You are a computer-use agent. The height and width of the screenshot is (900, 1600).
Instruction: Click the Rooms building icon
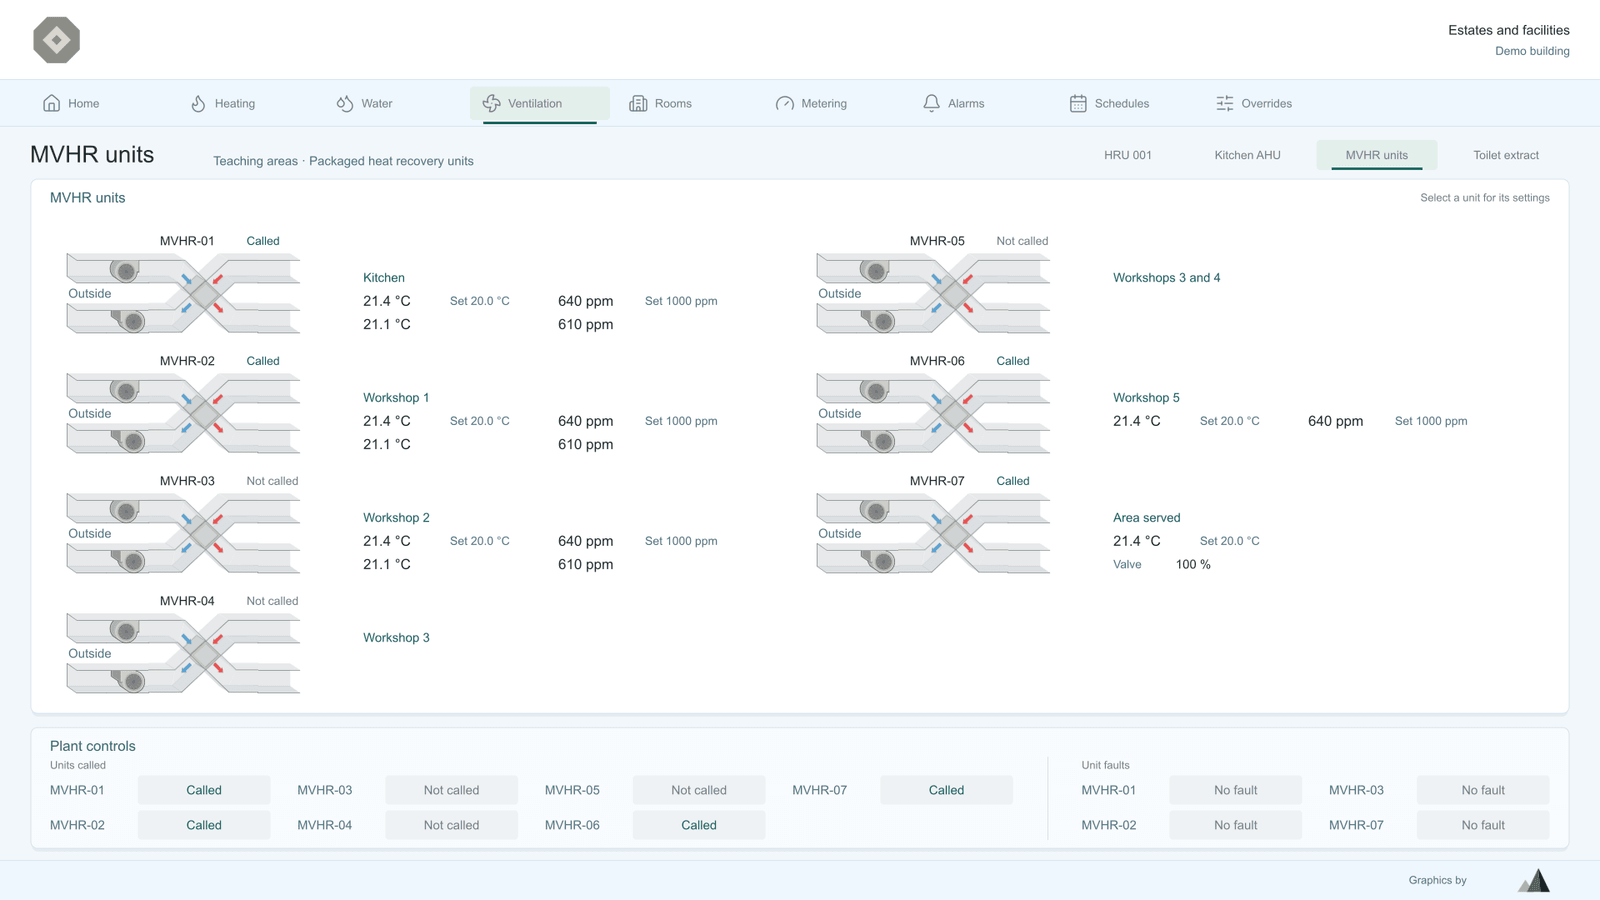coord(638,103)
